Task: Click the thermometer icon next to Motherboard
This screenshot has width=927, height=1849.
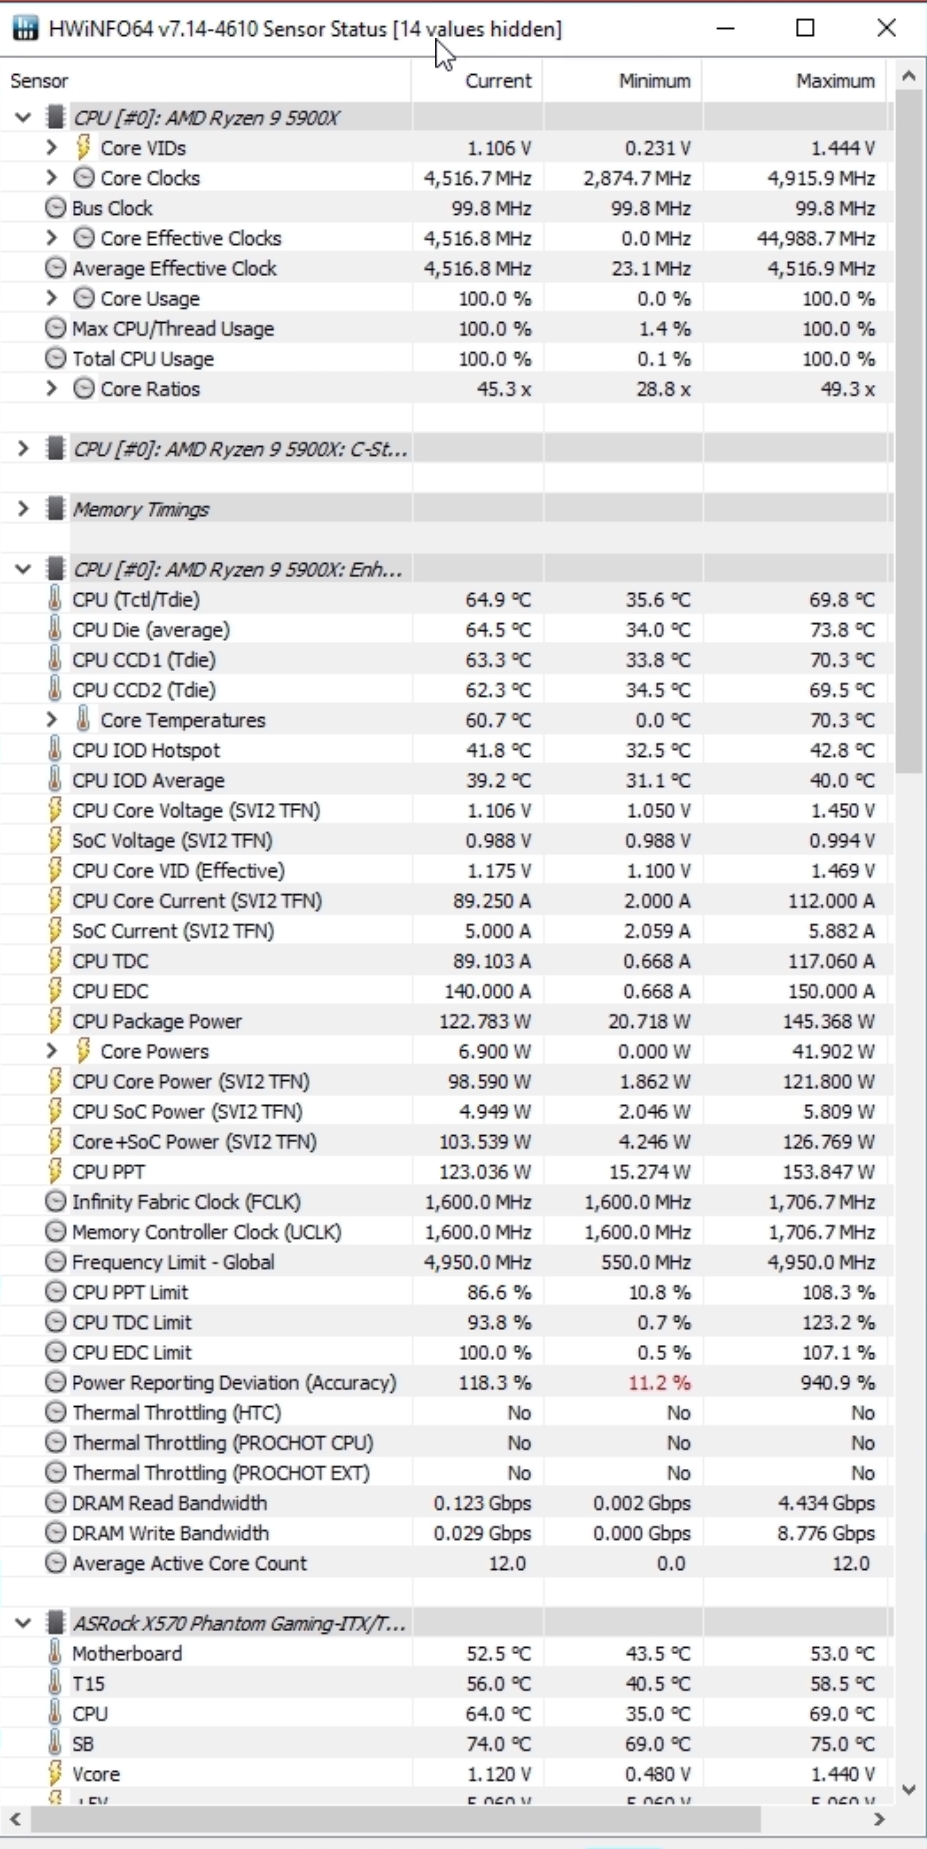Action: 55,1654
